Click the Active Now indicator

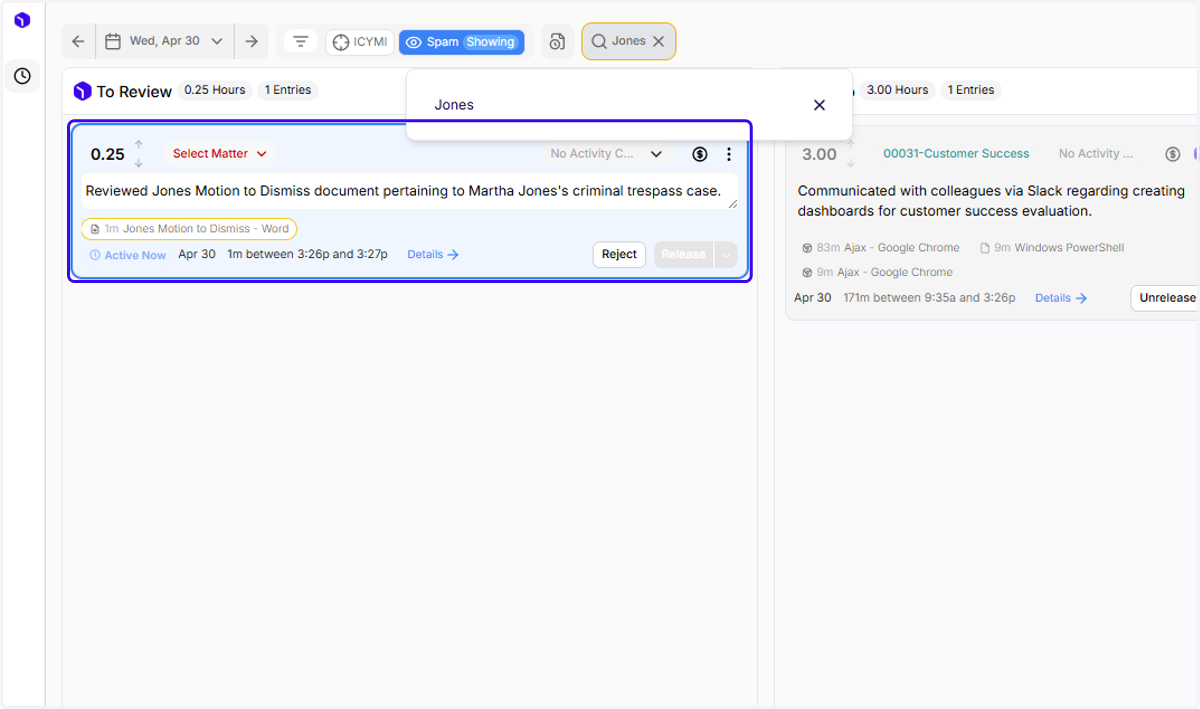(128, 255)
